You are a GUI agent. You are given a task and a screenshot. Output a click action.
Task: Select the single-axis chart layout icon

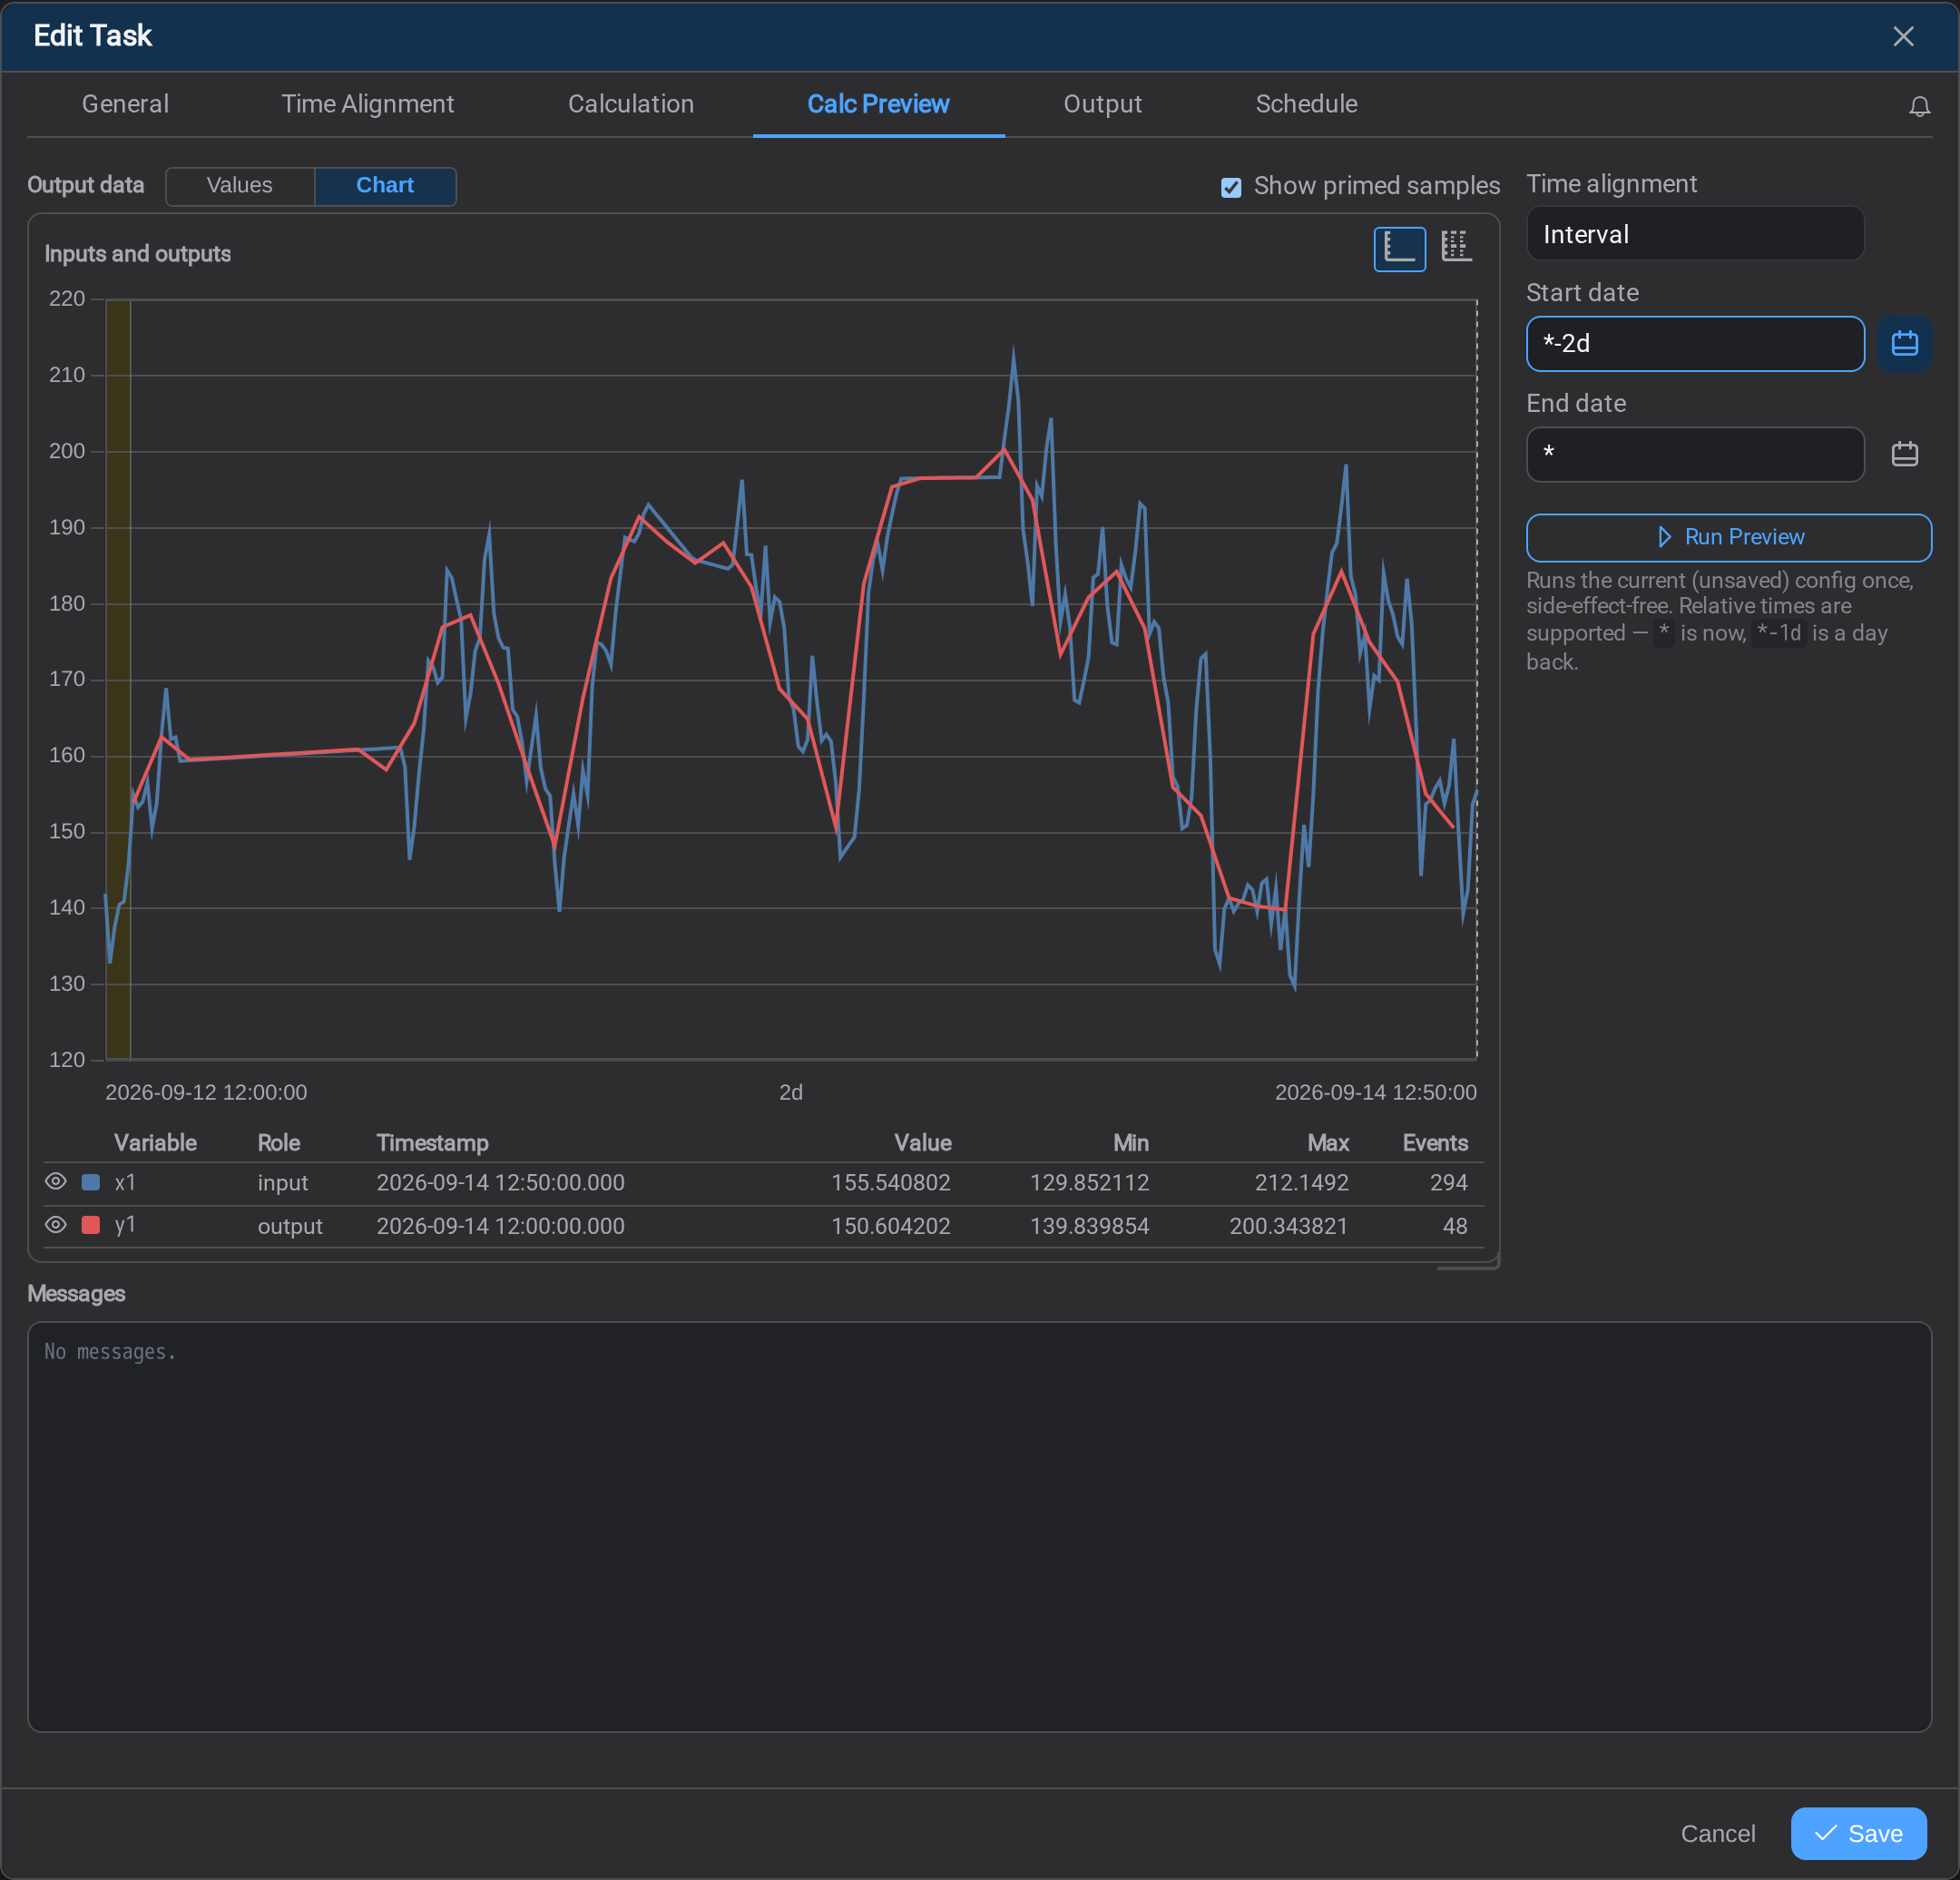[x=1399, y=249]
